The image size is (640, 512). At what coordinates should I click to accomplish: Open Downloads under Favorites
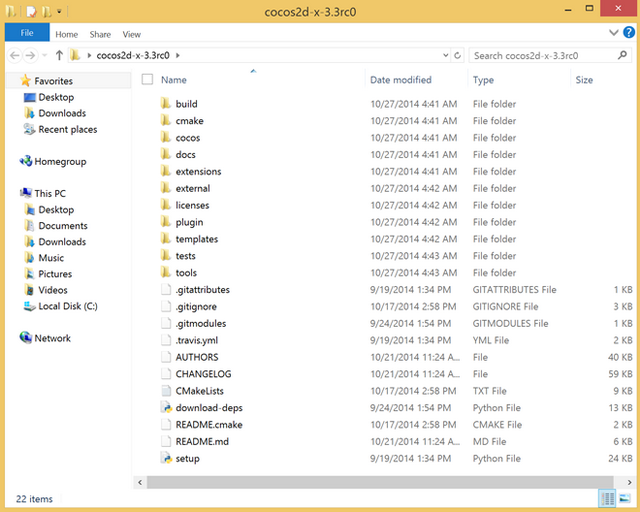click(62, 113)
